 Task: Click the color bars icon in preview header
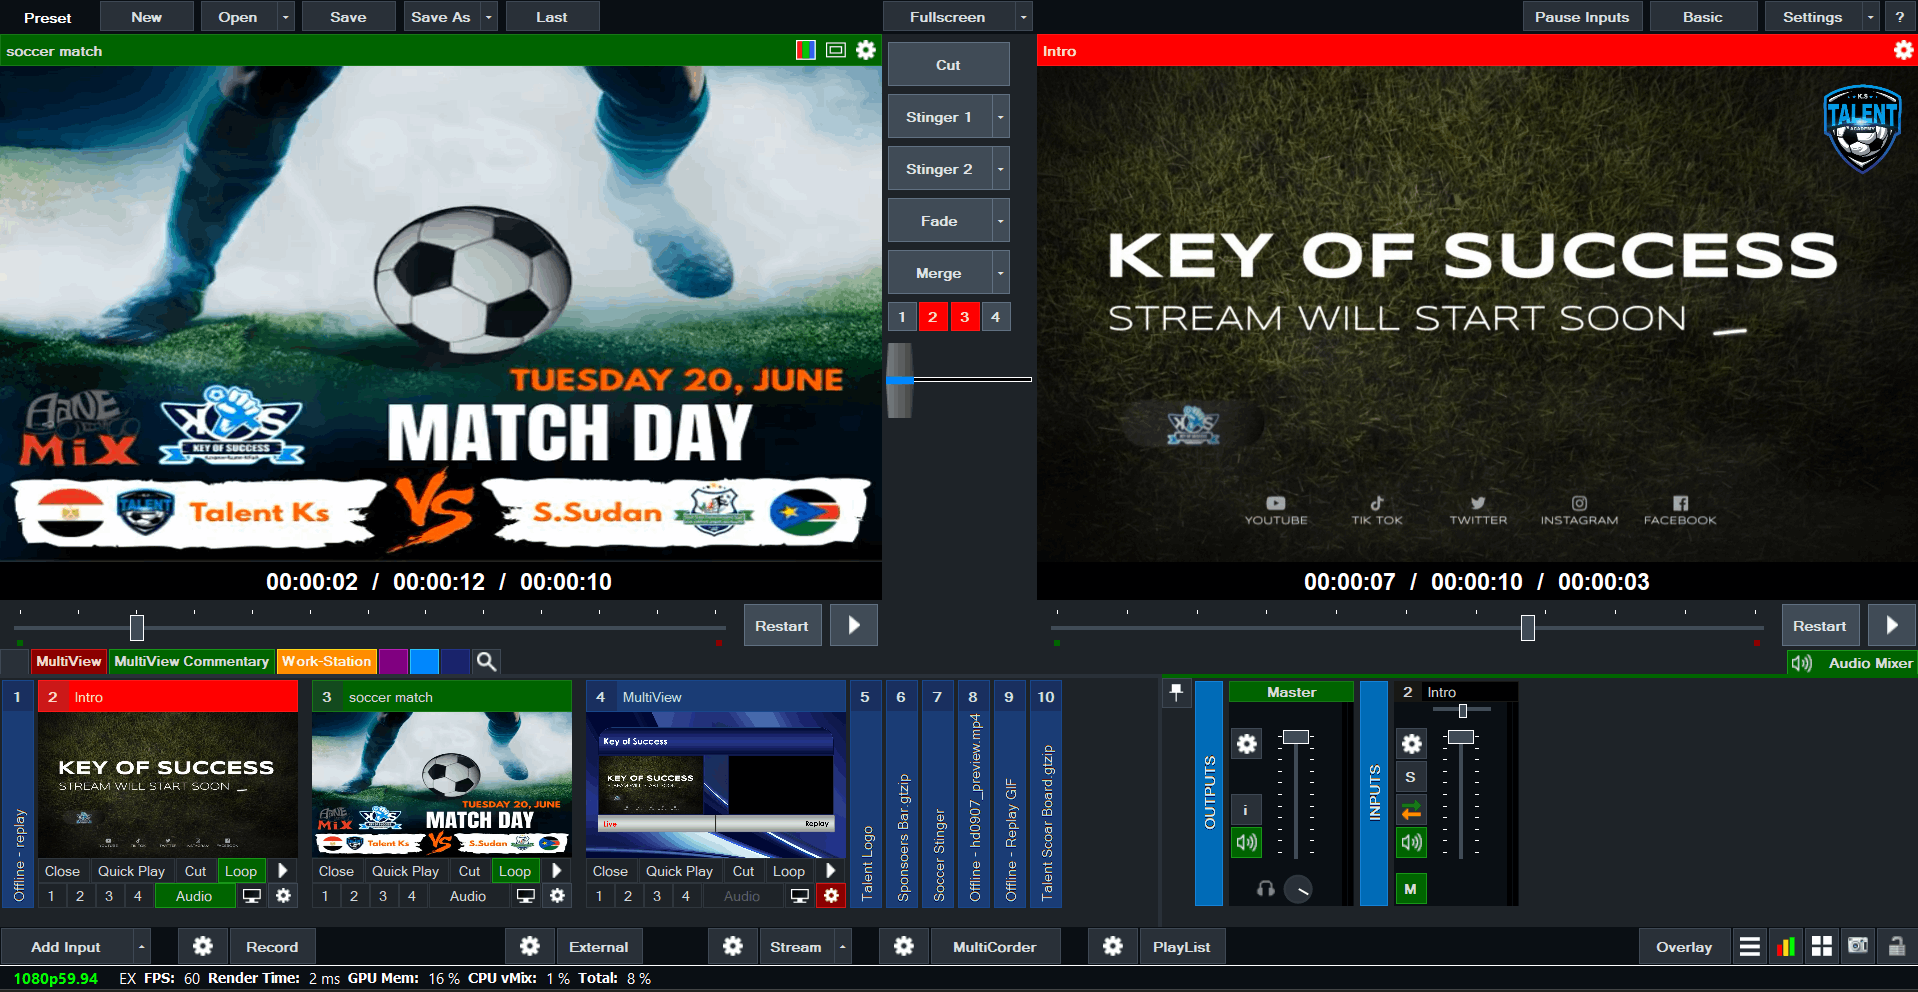pos(805,50)
